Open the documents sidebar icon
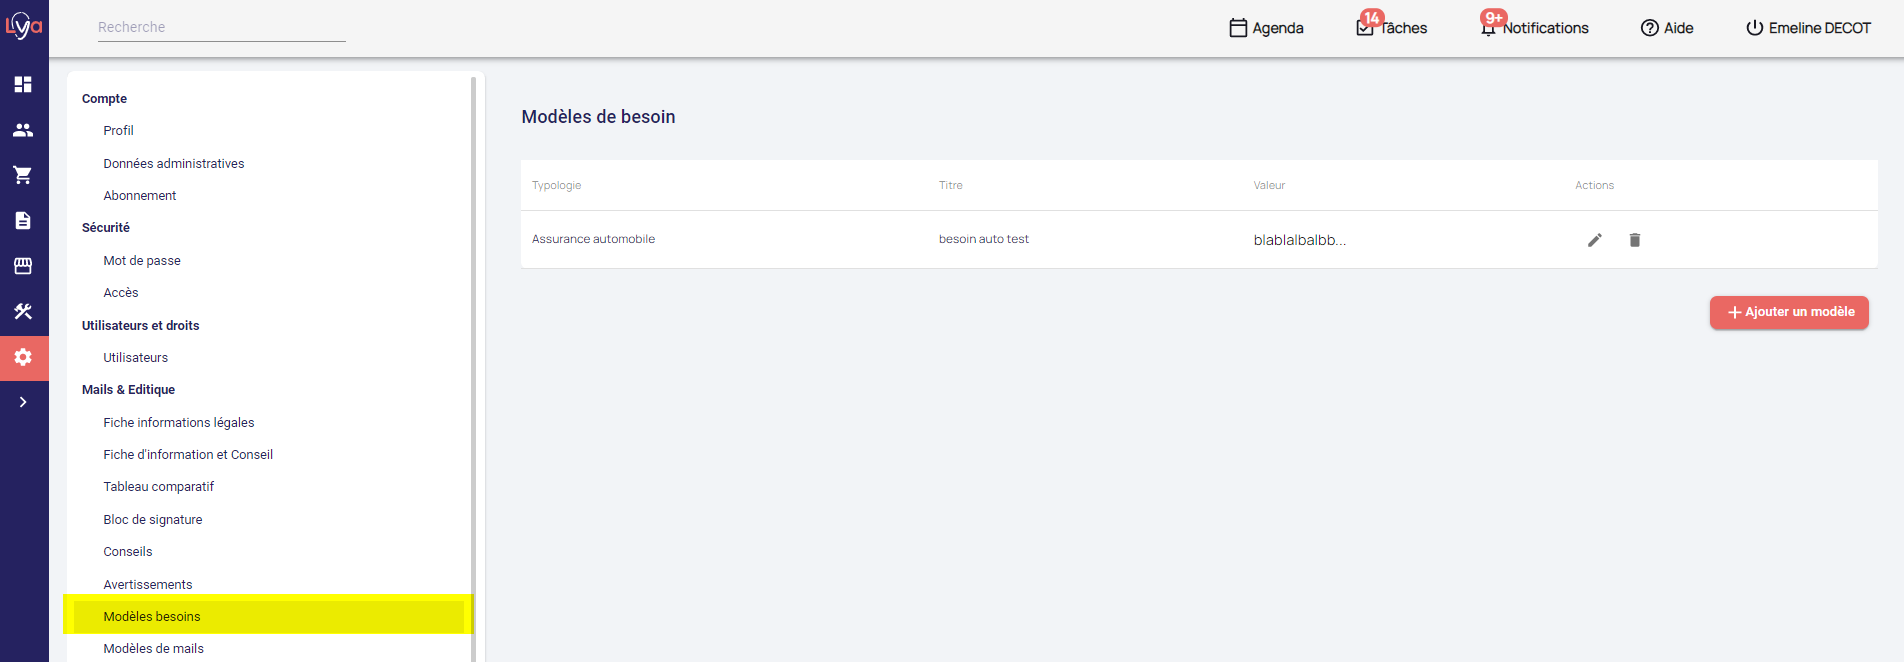 pyautogui.click(x=23, y=220)
